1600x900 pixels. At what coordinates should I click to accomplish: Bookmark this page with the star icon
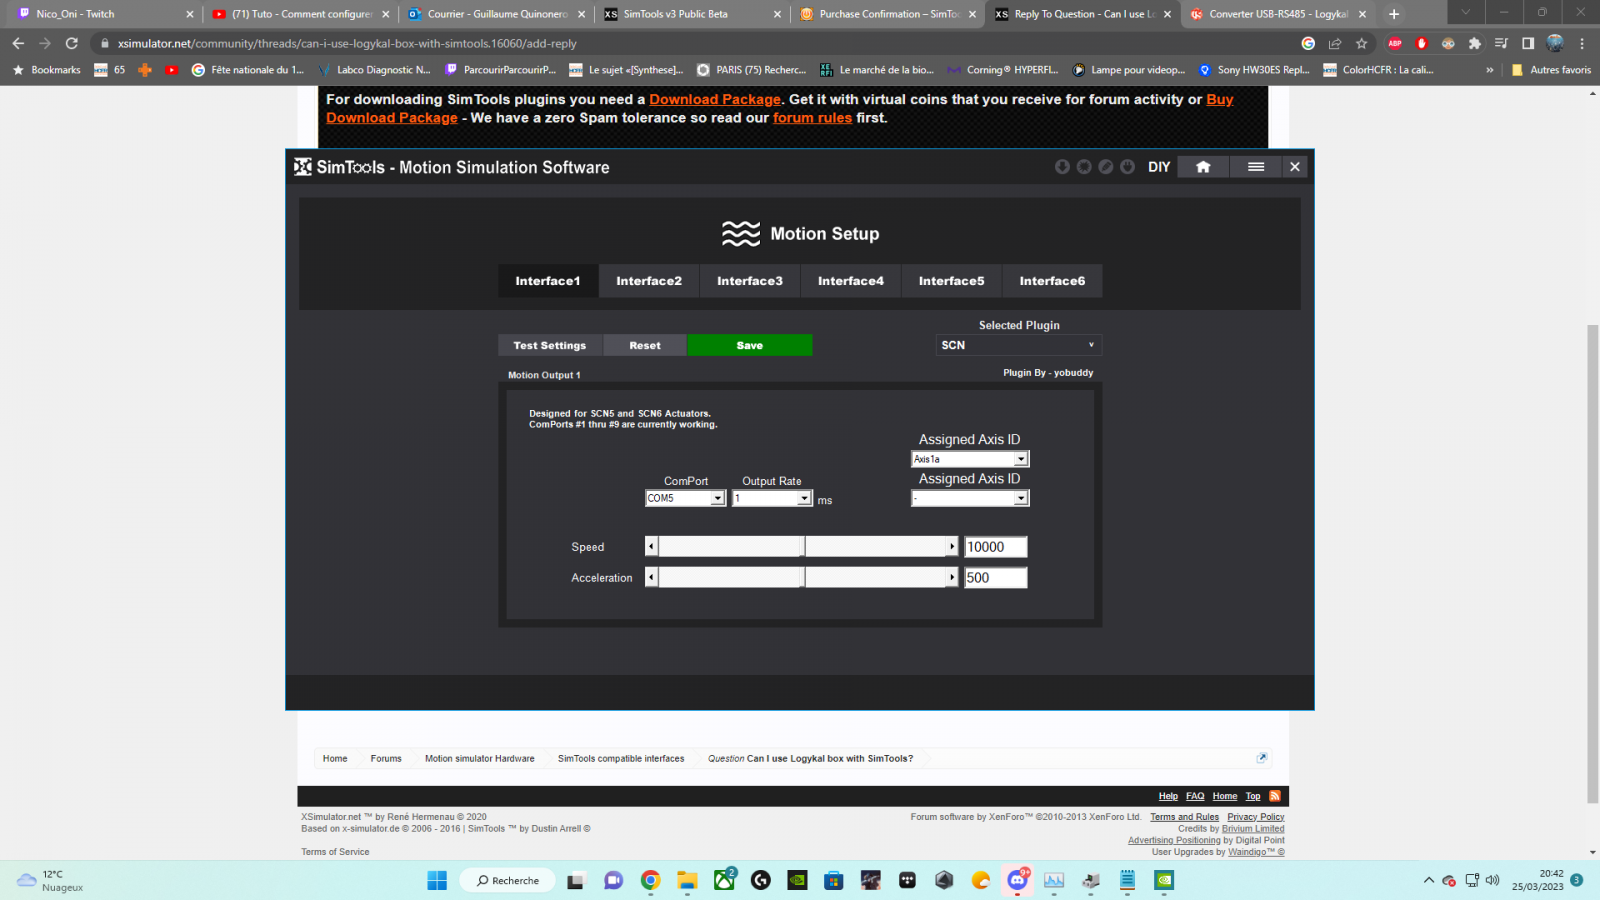point(1361,43)
